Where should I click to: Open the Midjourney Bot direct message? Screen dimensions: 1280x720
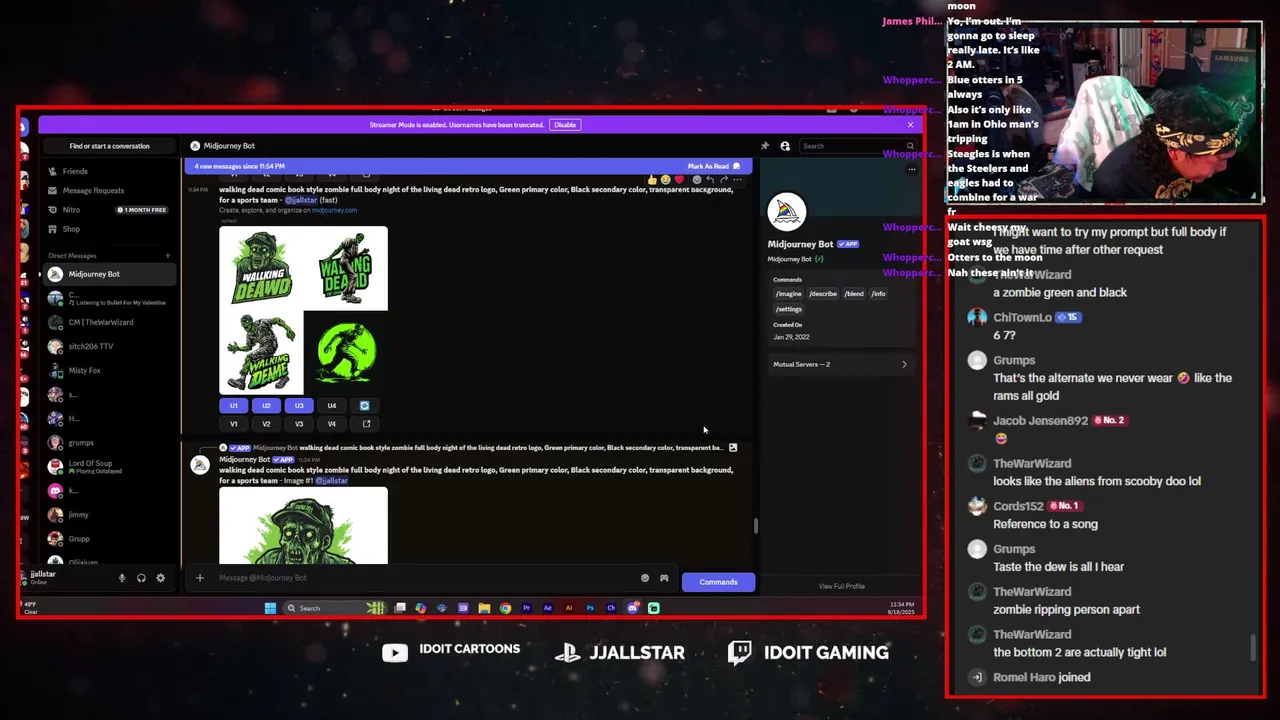[x=110, y=274]
